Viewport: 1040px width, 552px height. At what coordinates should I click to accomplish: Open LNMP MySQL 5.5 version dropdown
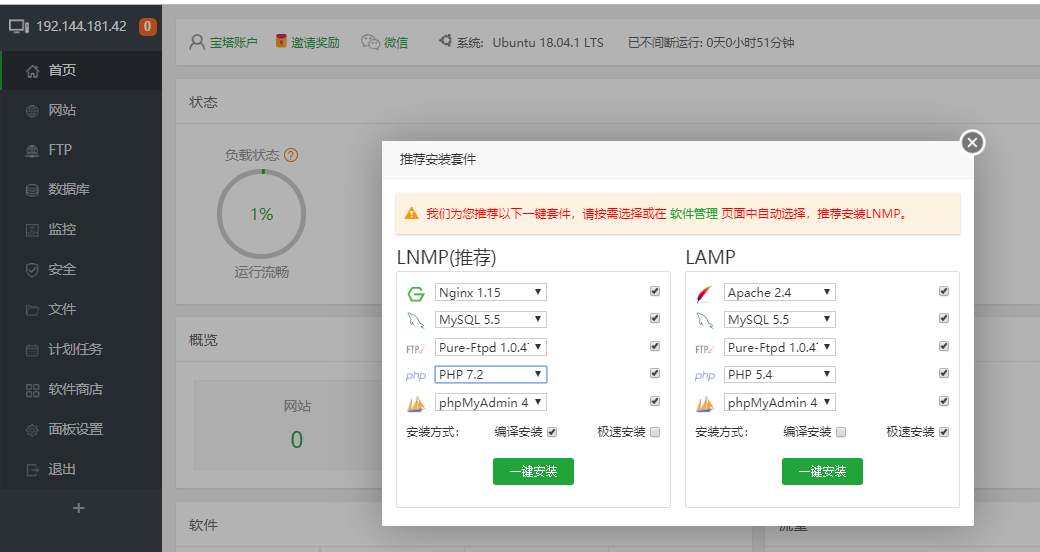(x=491, y=320)
